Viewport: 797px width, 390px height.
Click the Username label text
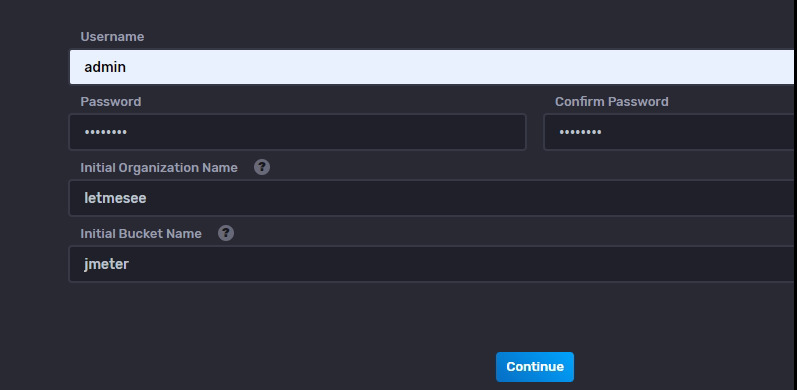[x=112, y=37]
